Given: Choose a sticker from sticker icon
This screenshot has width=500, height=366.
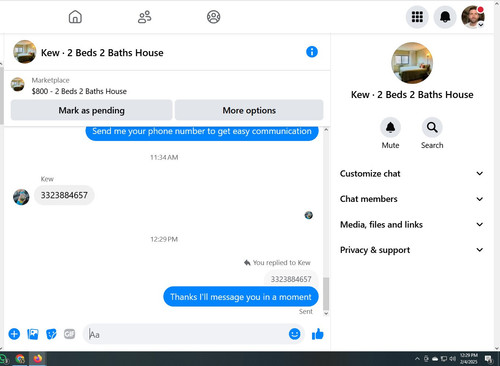Looking at the screenshot, I should tap(51, 334).
